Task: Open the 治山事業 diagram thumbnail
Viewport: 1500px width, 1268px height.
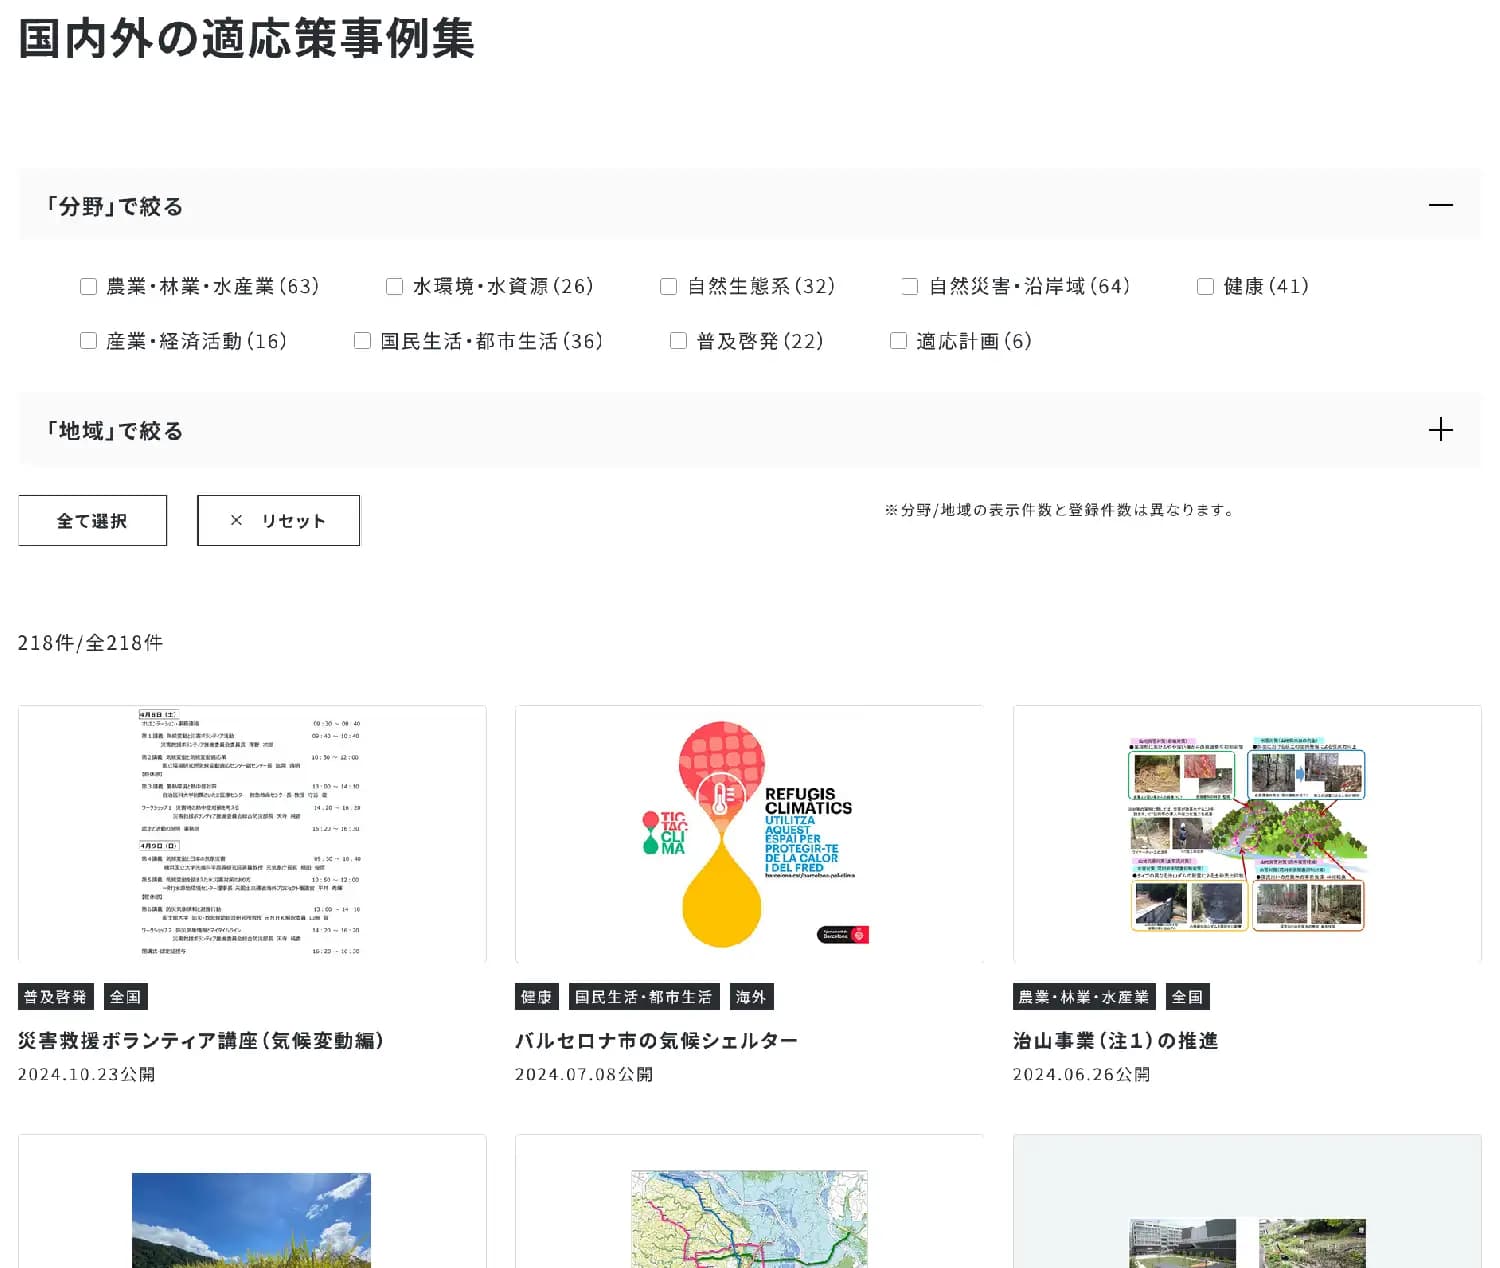Action: click(x=1246, y=834)
